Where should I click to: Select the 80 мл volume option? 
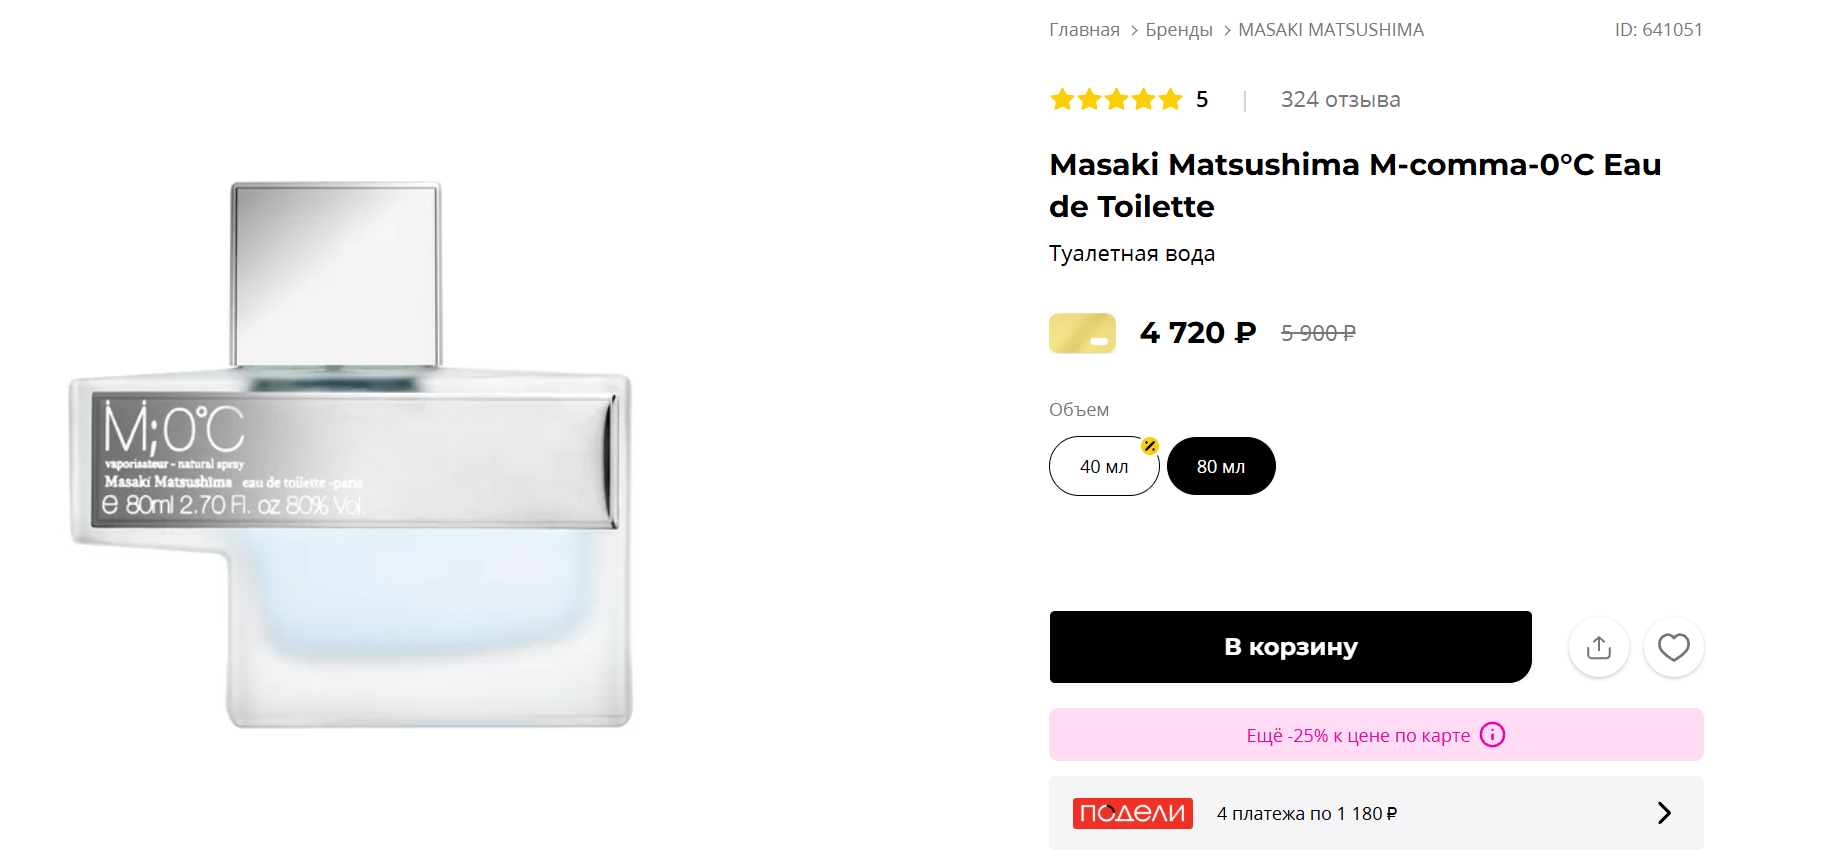click(x=1221, y=466)
